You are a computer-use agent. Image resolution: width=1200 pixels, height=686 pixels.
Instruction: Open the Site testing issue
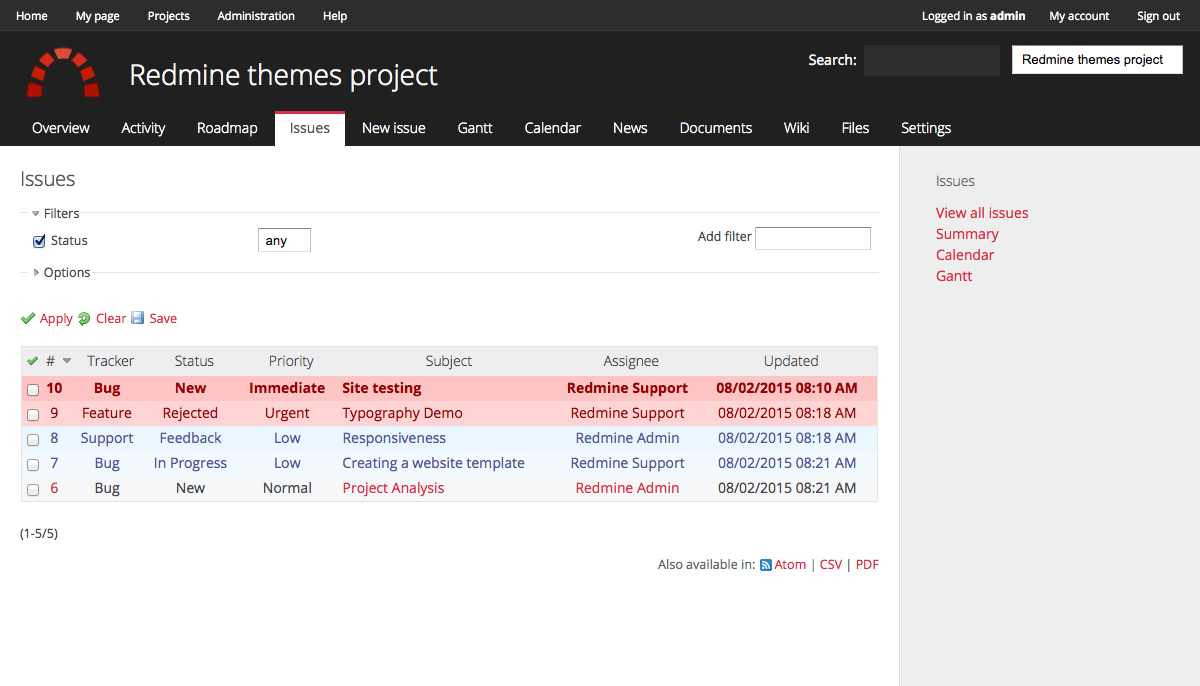tap(382, 388)
